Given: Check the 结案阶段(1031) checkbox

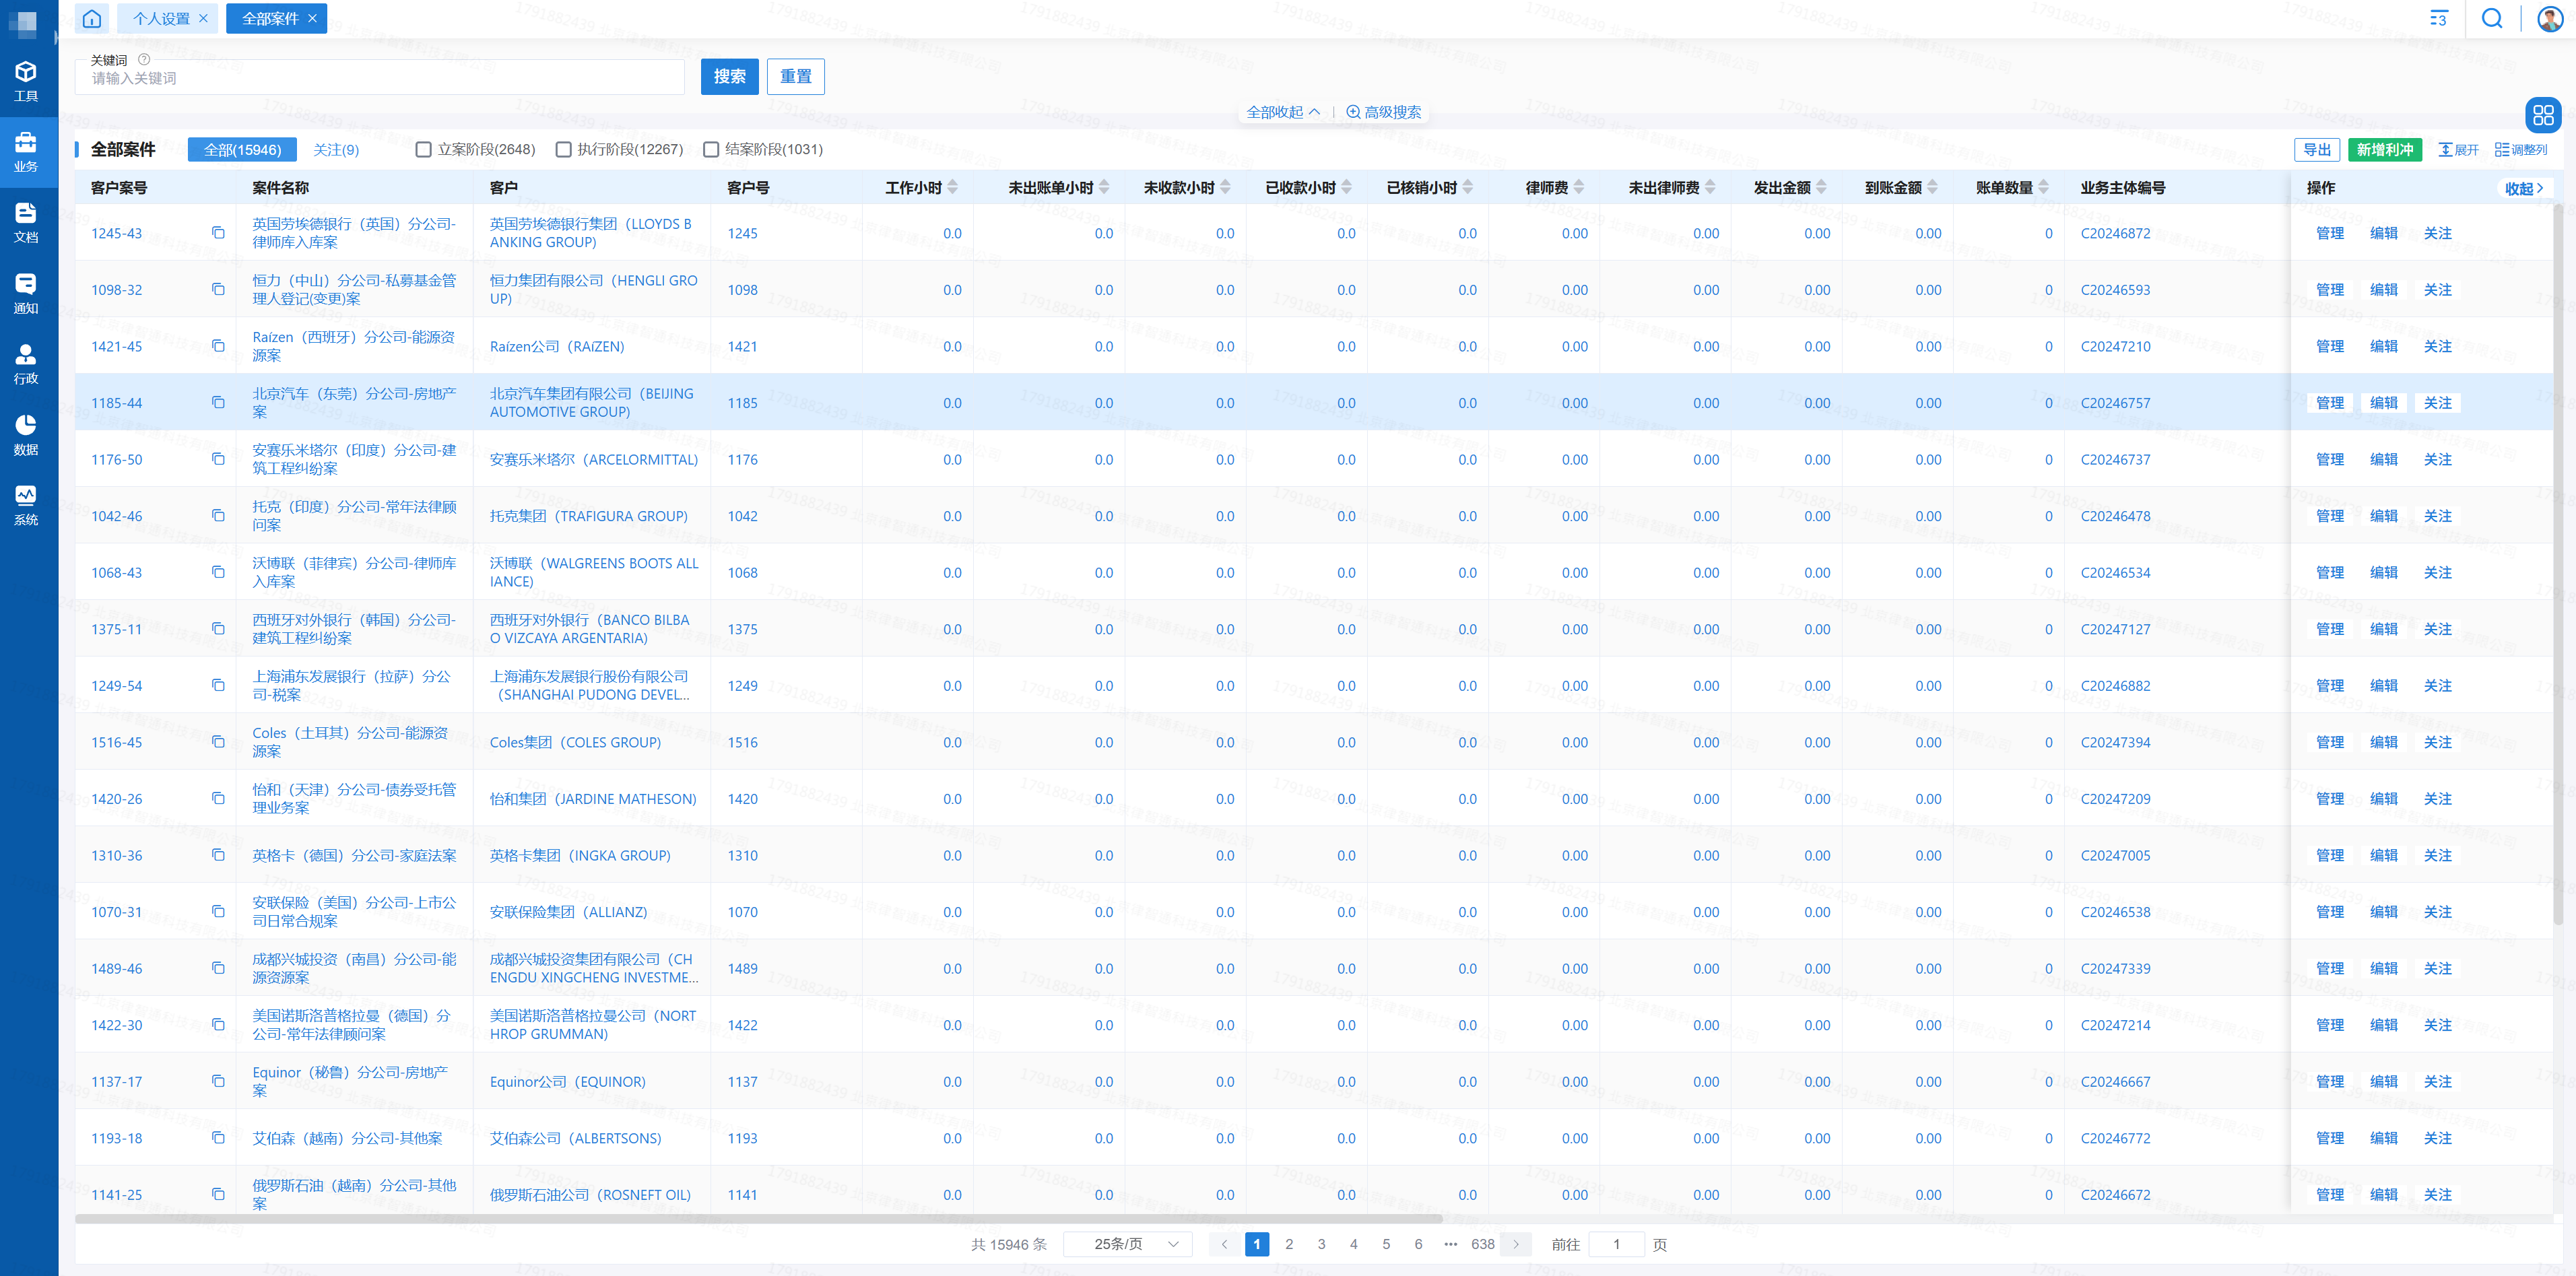Looking at the screenshot, I should click(x=711, y=150).
